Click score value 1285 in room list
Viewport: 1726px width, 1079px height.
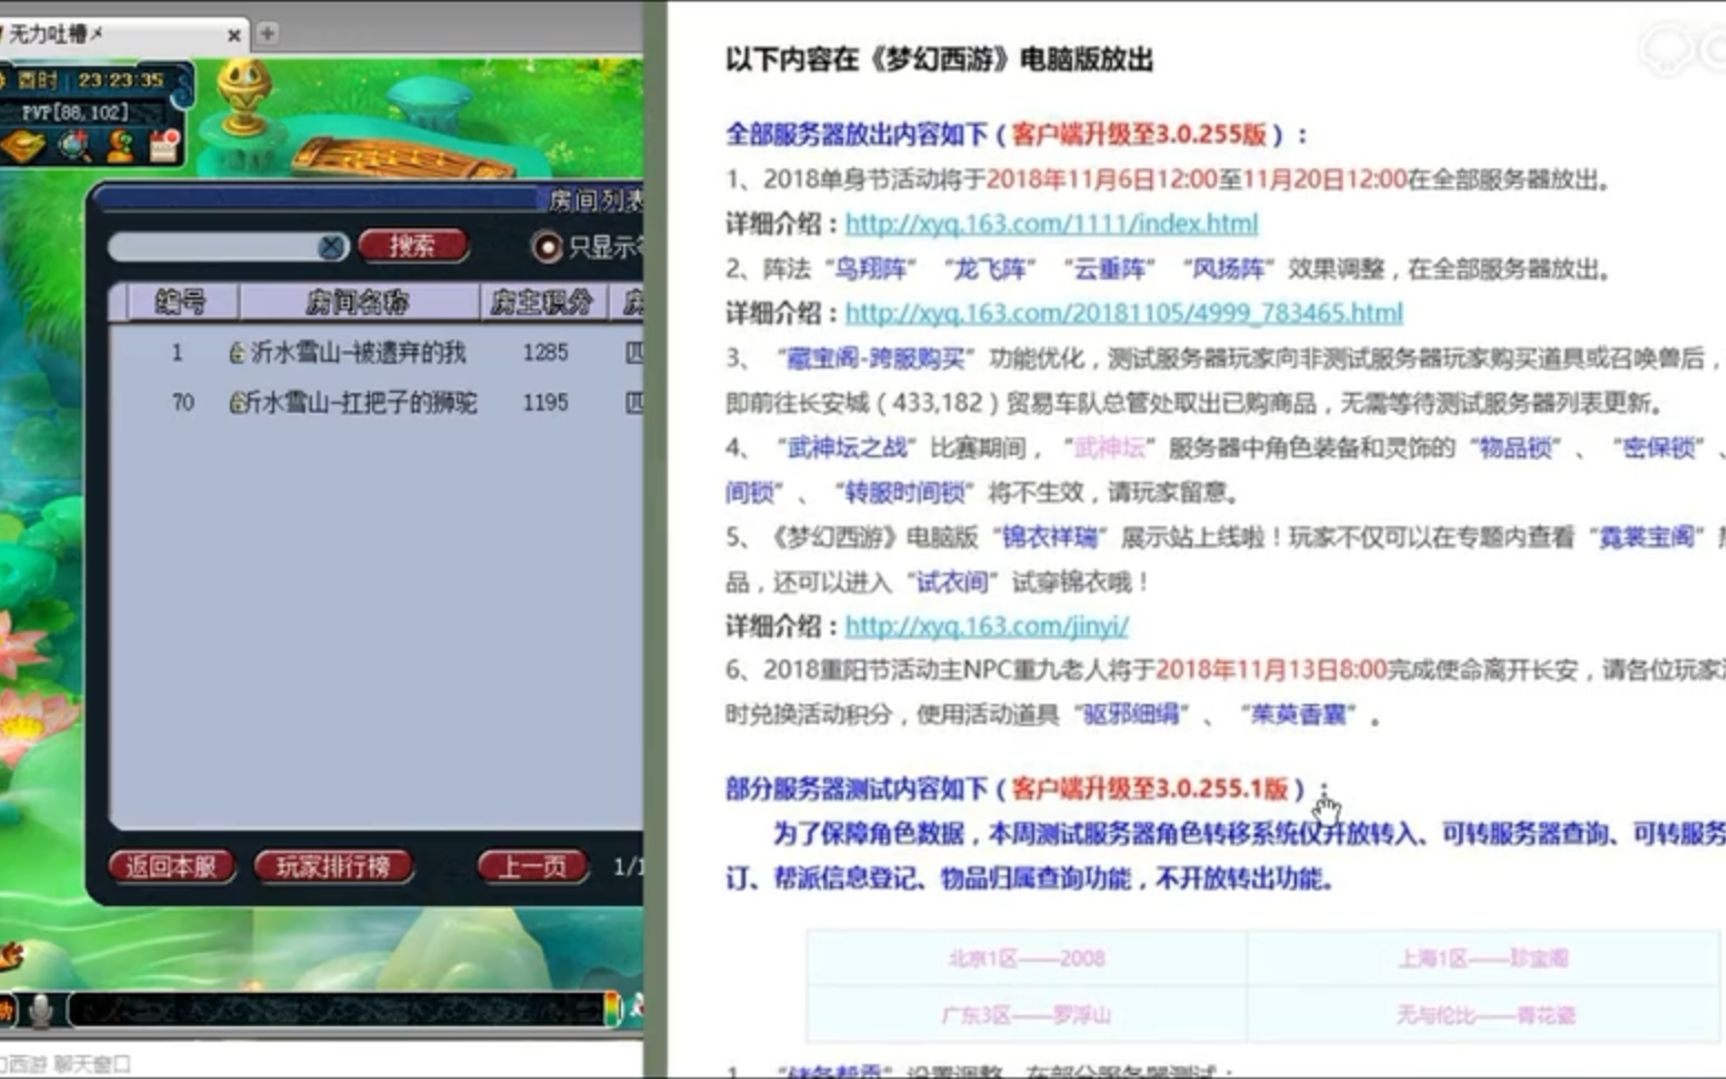(545, 352)
